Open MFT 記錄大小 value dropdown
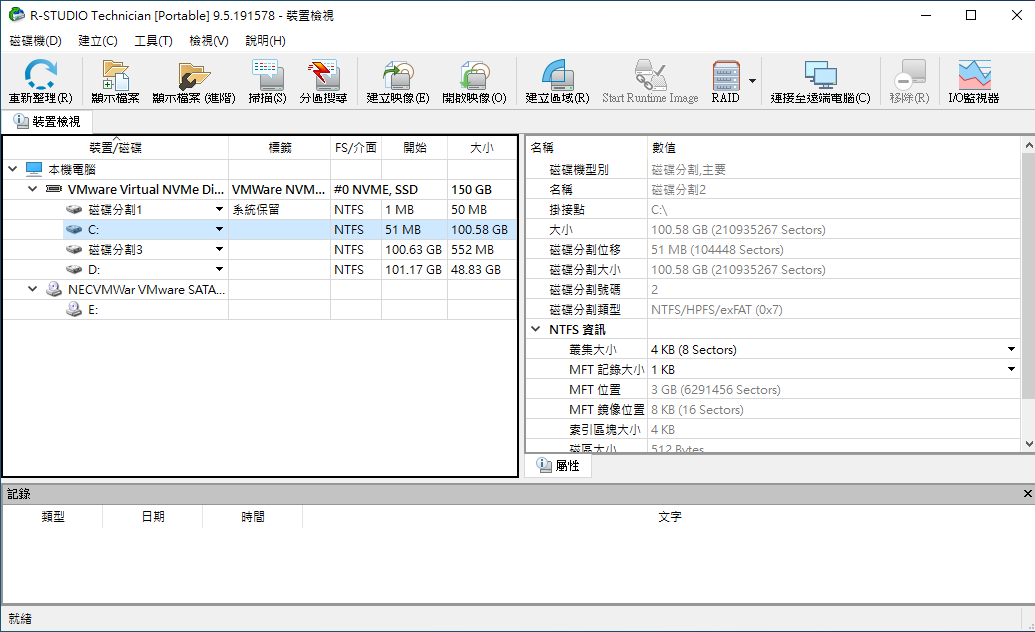This screenshot has width=1035, height=632. coord(1011,369)
